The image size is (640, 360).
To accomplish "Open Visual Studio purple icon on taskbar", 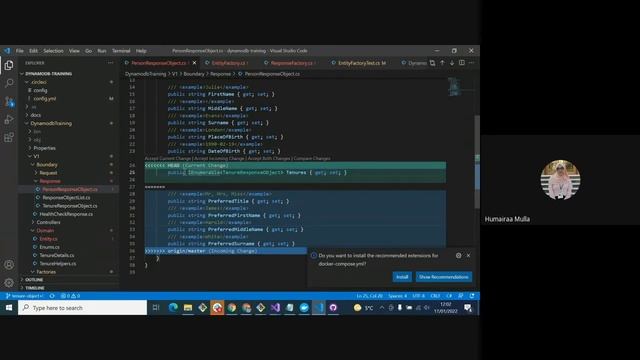I will (x=275, y=308).
